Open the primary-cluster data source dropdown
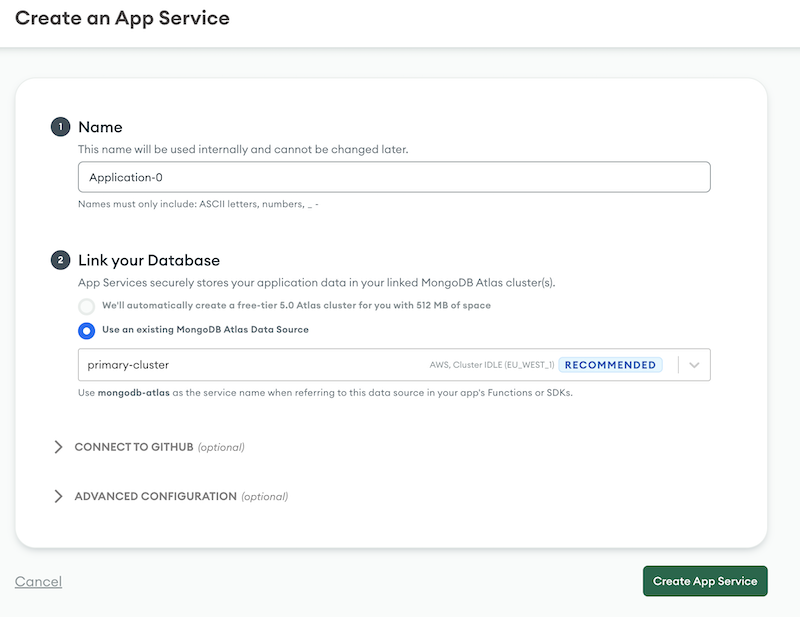Screen dimensions: 800x617 click(694, 364)
